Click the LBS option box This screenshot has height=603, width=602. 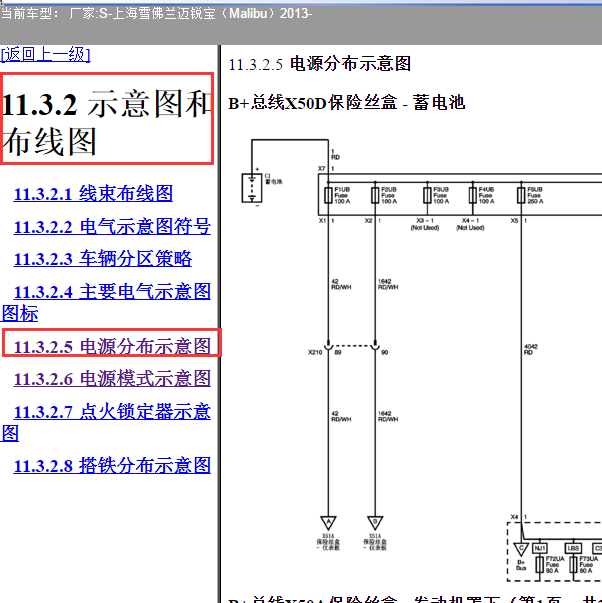573,548
